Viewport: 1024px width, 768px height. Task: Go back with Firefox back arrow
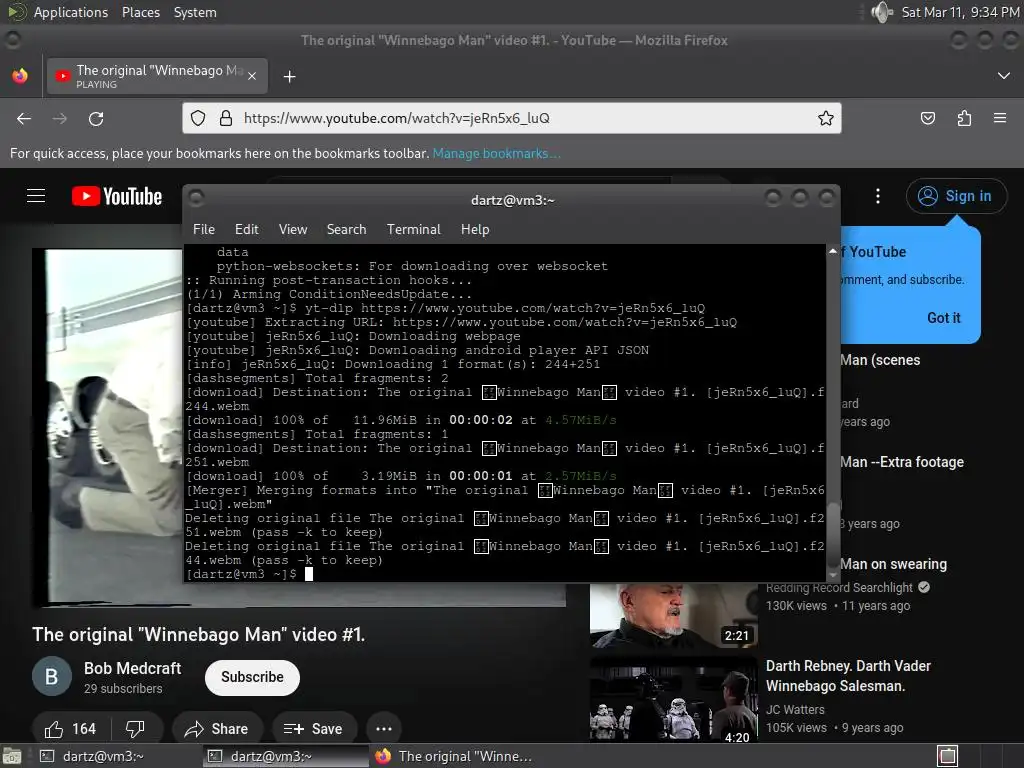coord(24,118)
